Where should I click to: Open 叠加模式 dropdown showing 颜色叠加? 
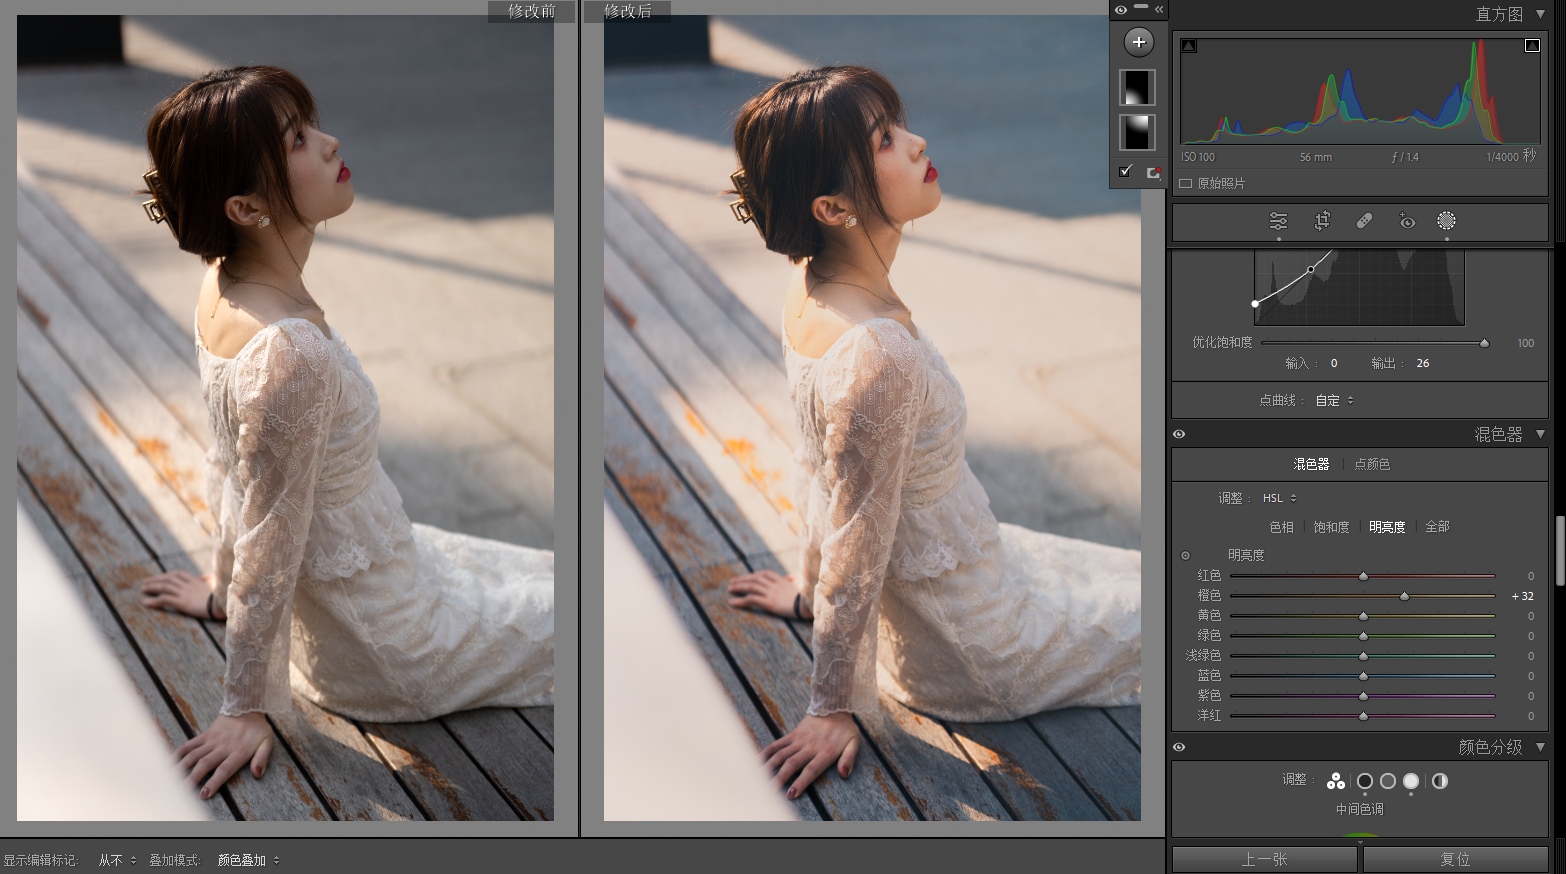248,860
